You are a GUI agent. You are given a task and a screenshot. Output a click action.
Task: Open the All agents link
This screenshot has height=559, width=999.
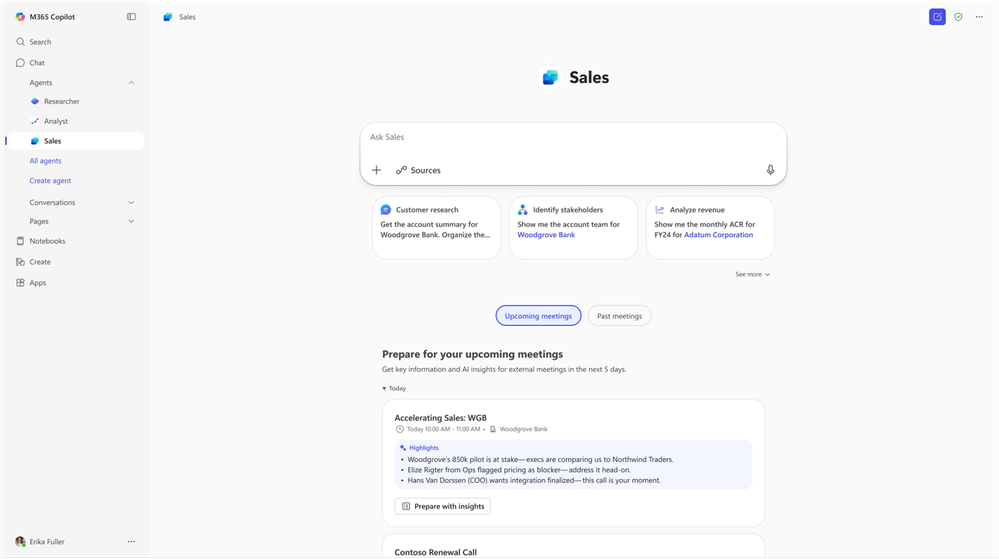point(45,161)
